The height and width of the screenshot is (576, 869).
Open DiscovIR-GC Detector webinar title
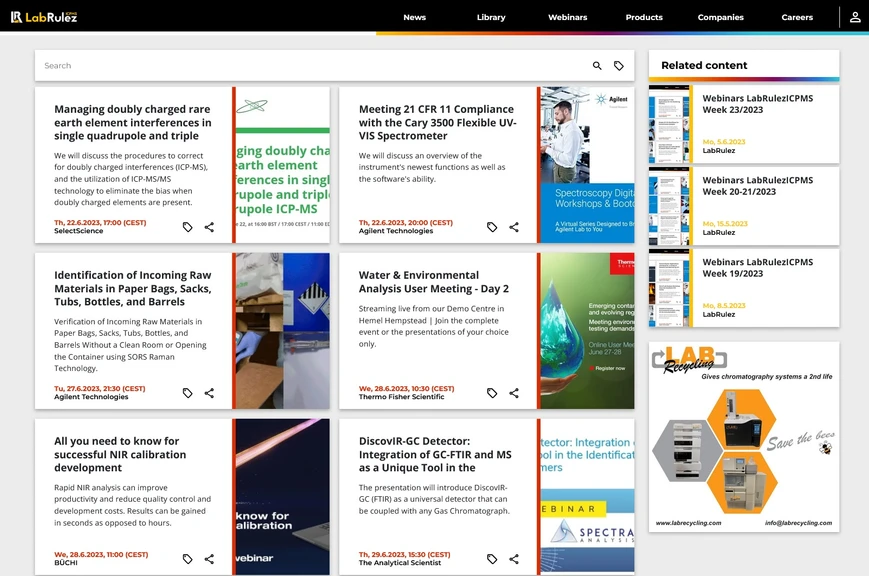pos(435,454)
